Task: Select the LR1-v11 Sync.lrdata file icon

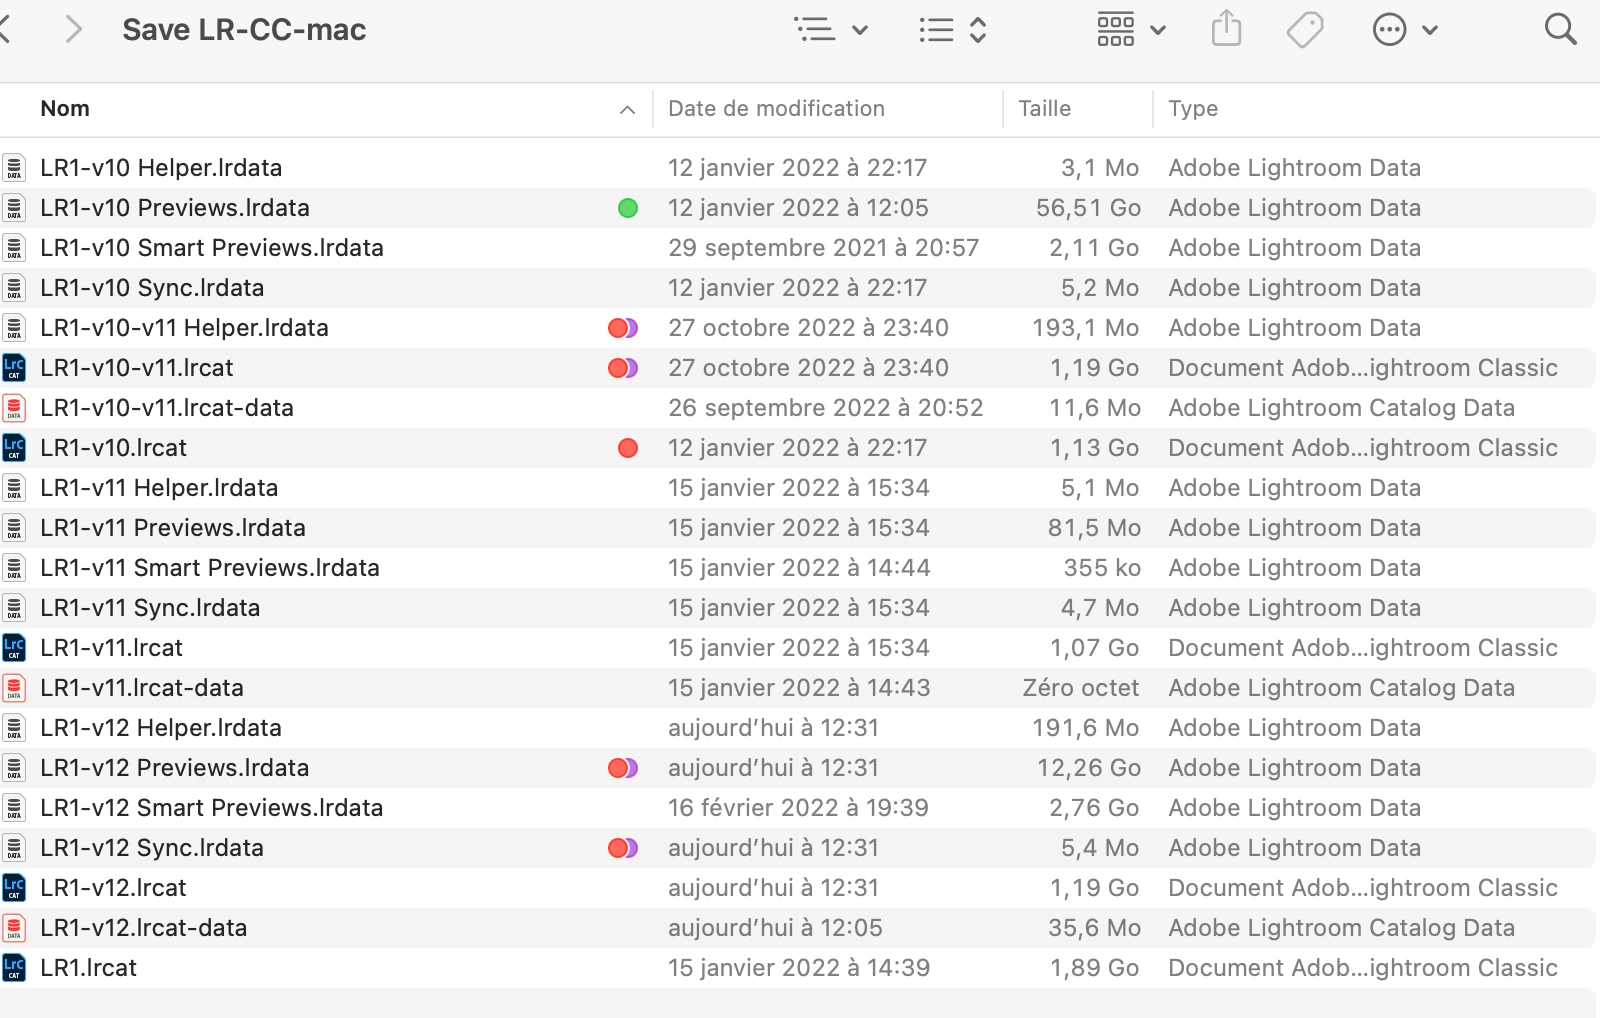Action: pos(14,608)
